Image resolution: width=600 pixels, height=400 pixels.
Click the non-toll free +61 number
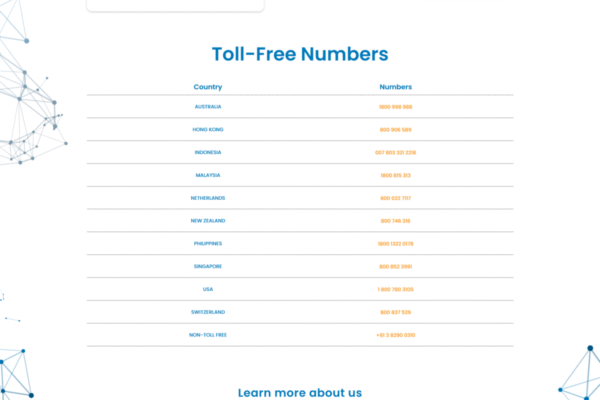tap(396, 335)
